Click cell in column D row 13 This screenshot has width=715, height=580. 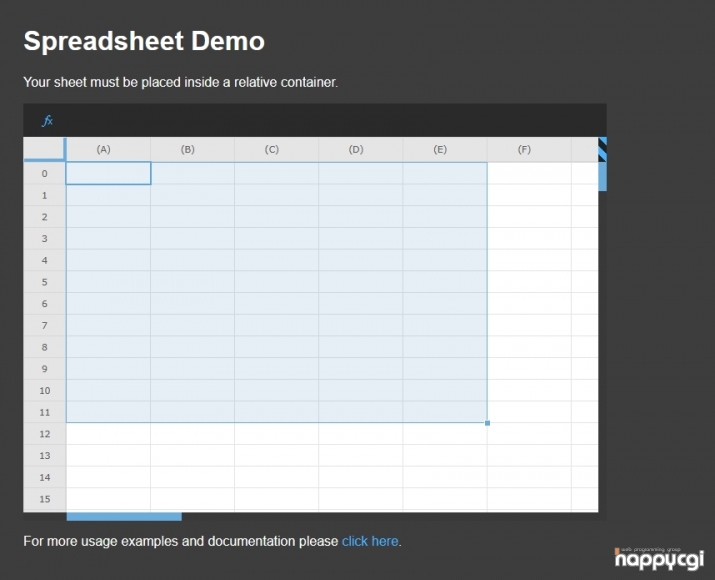tap(361, 456)
